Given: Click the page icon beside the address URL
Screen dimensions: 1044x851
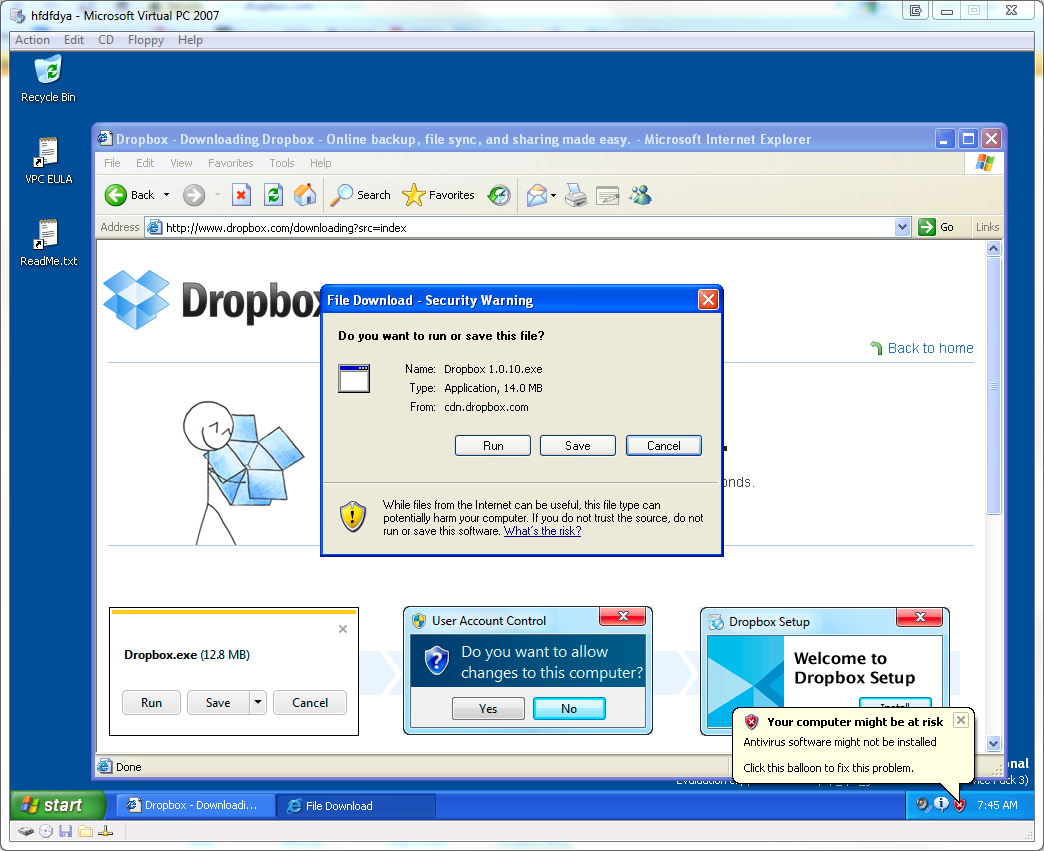Looking at the screenshot, I should click(154, 227).
